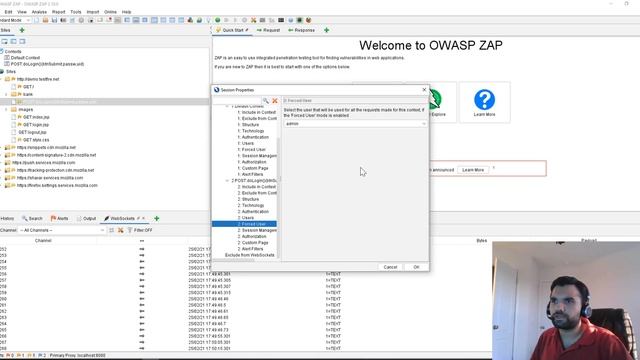Click the Learn More button by announcement

[473, 170]
